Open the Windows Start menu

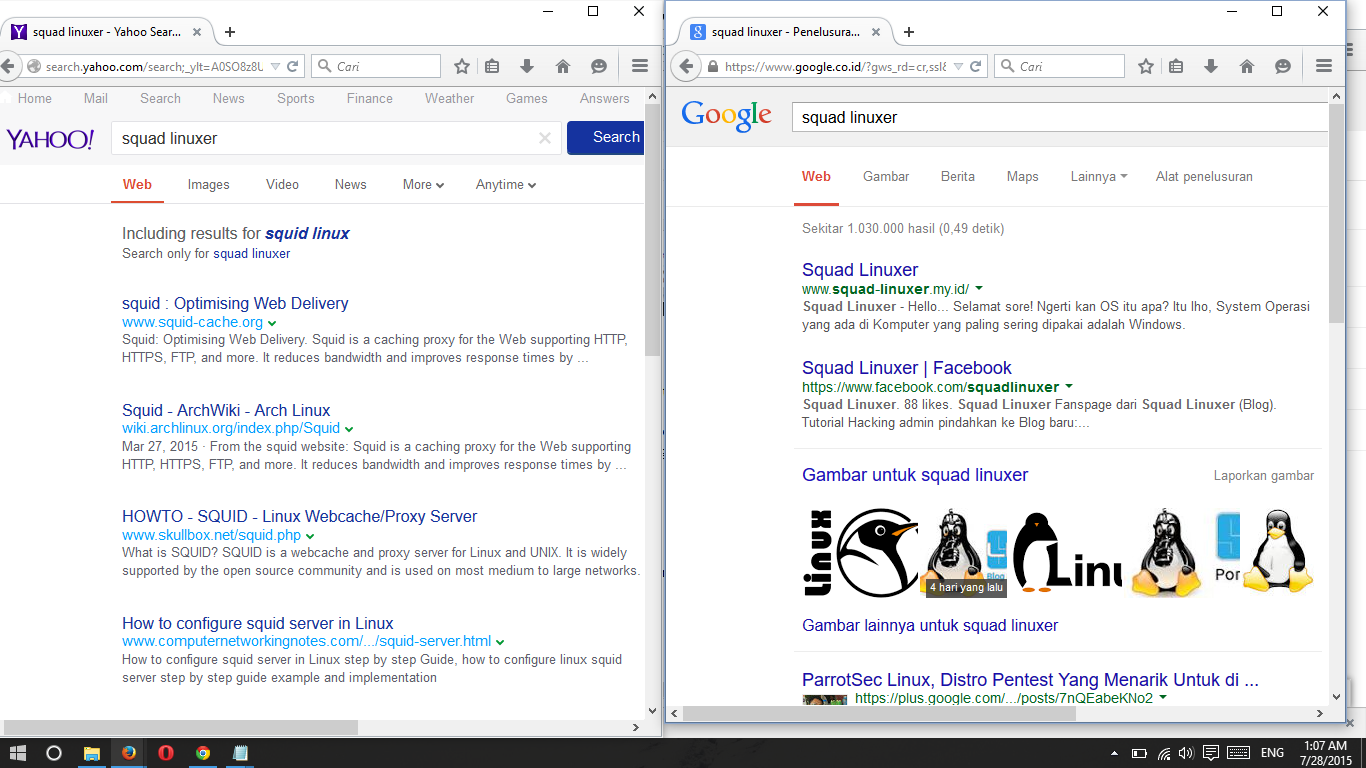pos(17,753)
